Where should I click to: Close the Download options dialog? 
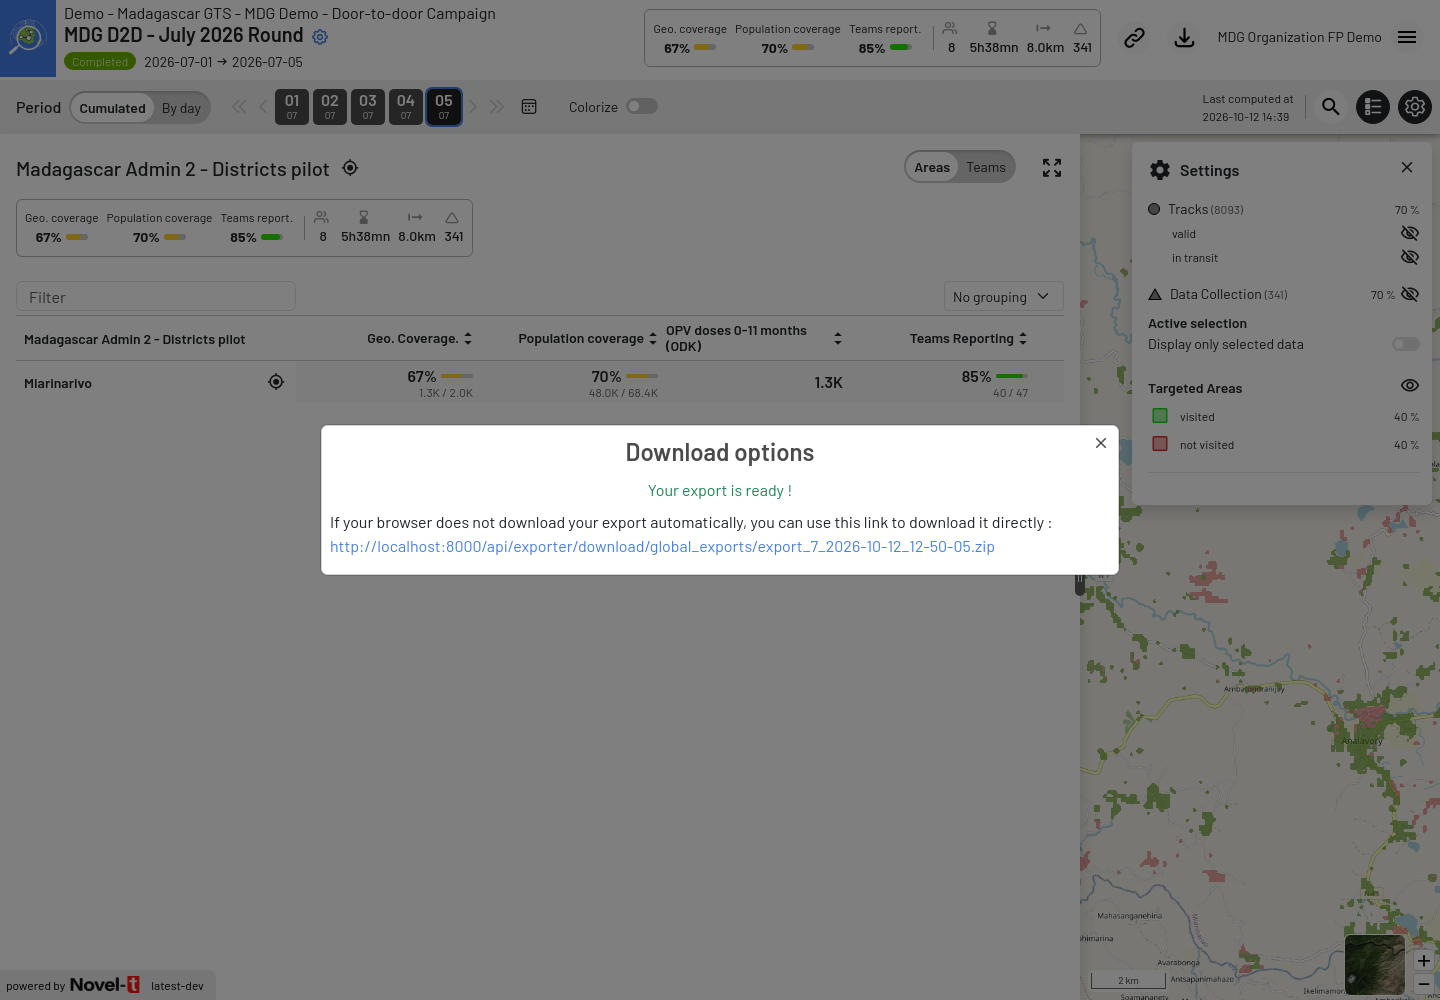[x=1101, y=443]
